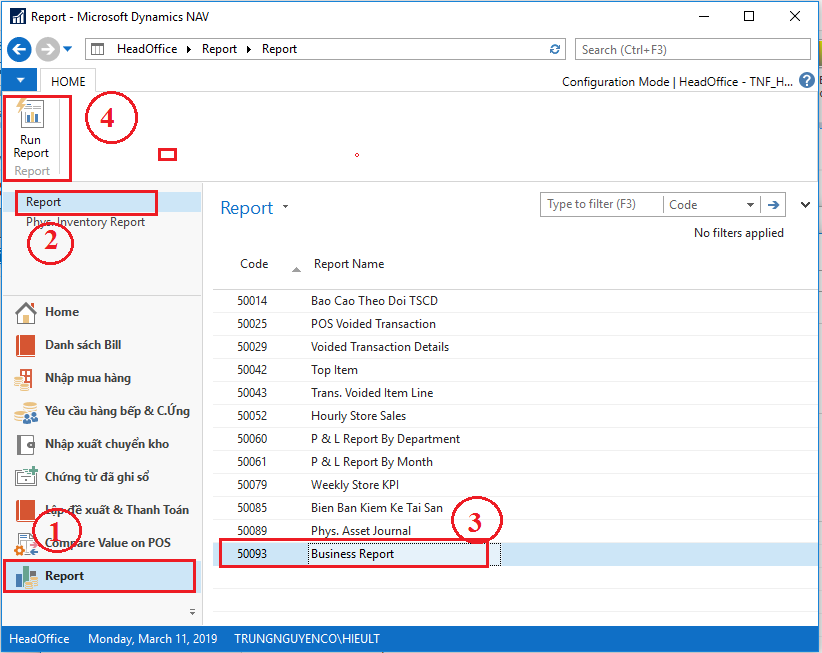Screen dimensions: 822x653
Task: Click the Dynamics NAV title bar app icon
Action: click(x=18, y=16)
